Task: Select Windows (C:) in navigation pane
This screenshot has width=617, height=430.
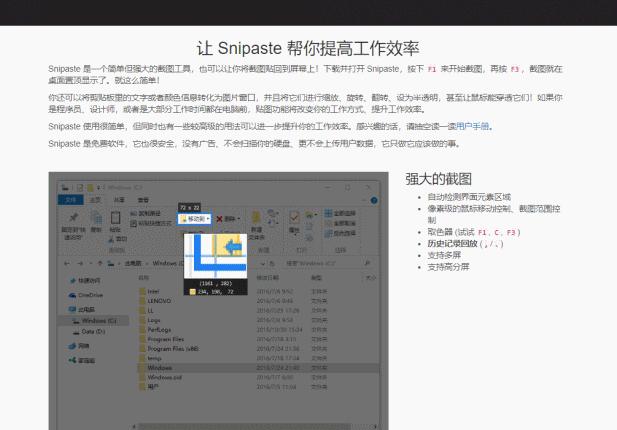Action: 94,321
